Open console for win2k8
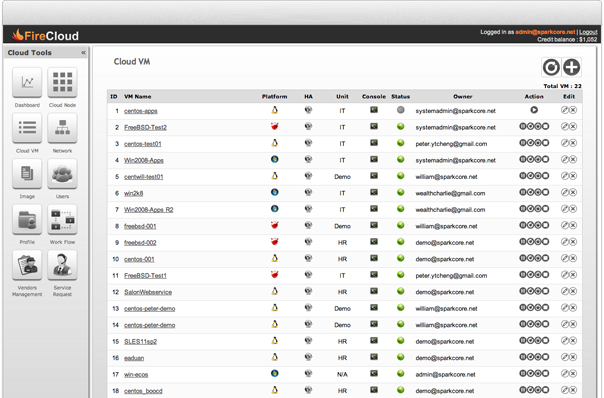 (x=374, y=192)
